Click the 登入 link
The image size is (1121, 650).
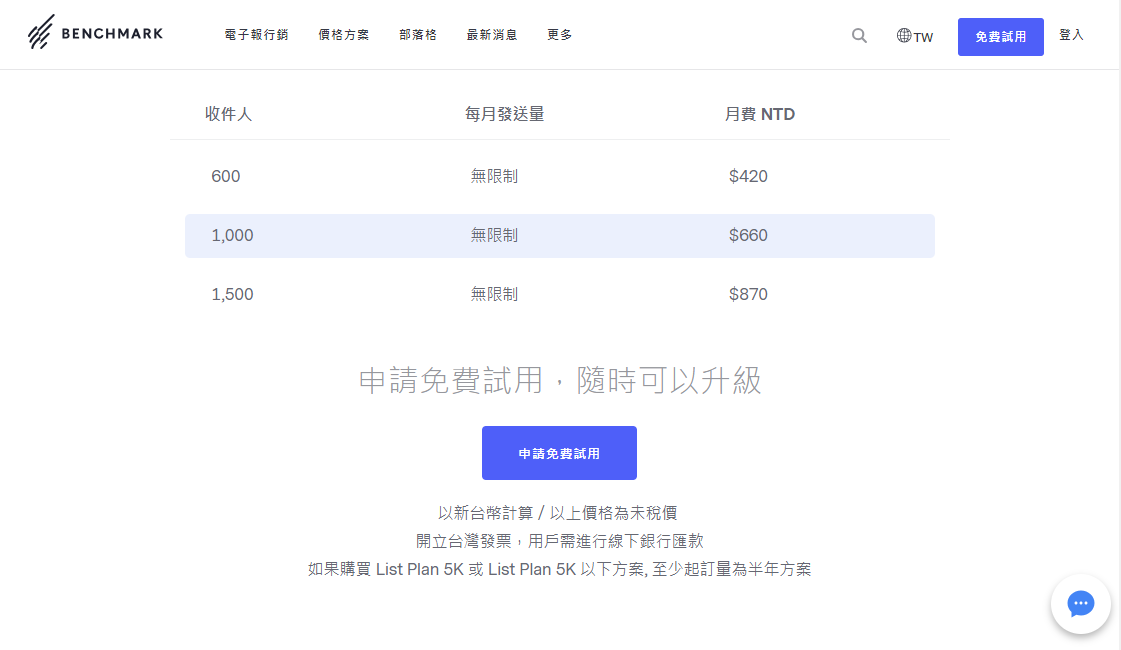point(1071,35)
